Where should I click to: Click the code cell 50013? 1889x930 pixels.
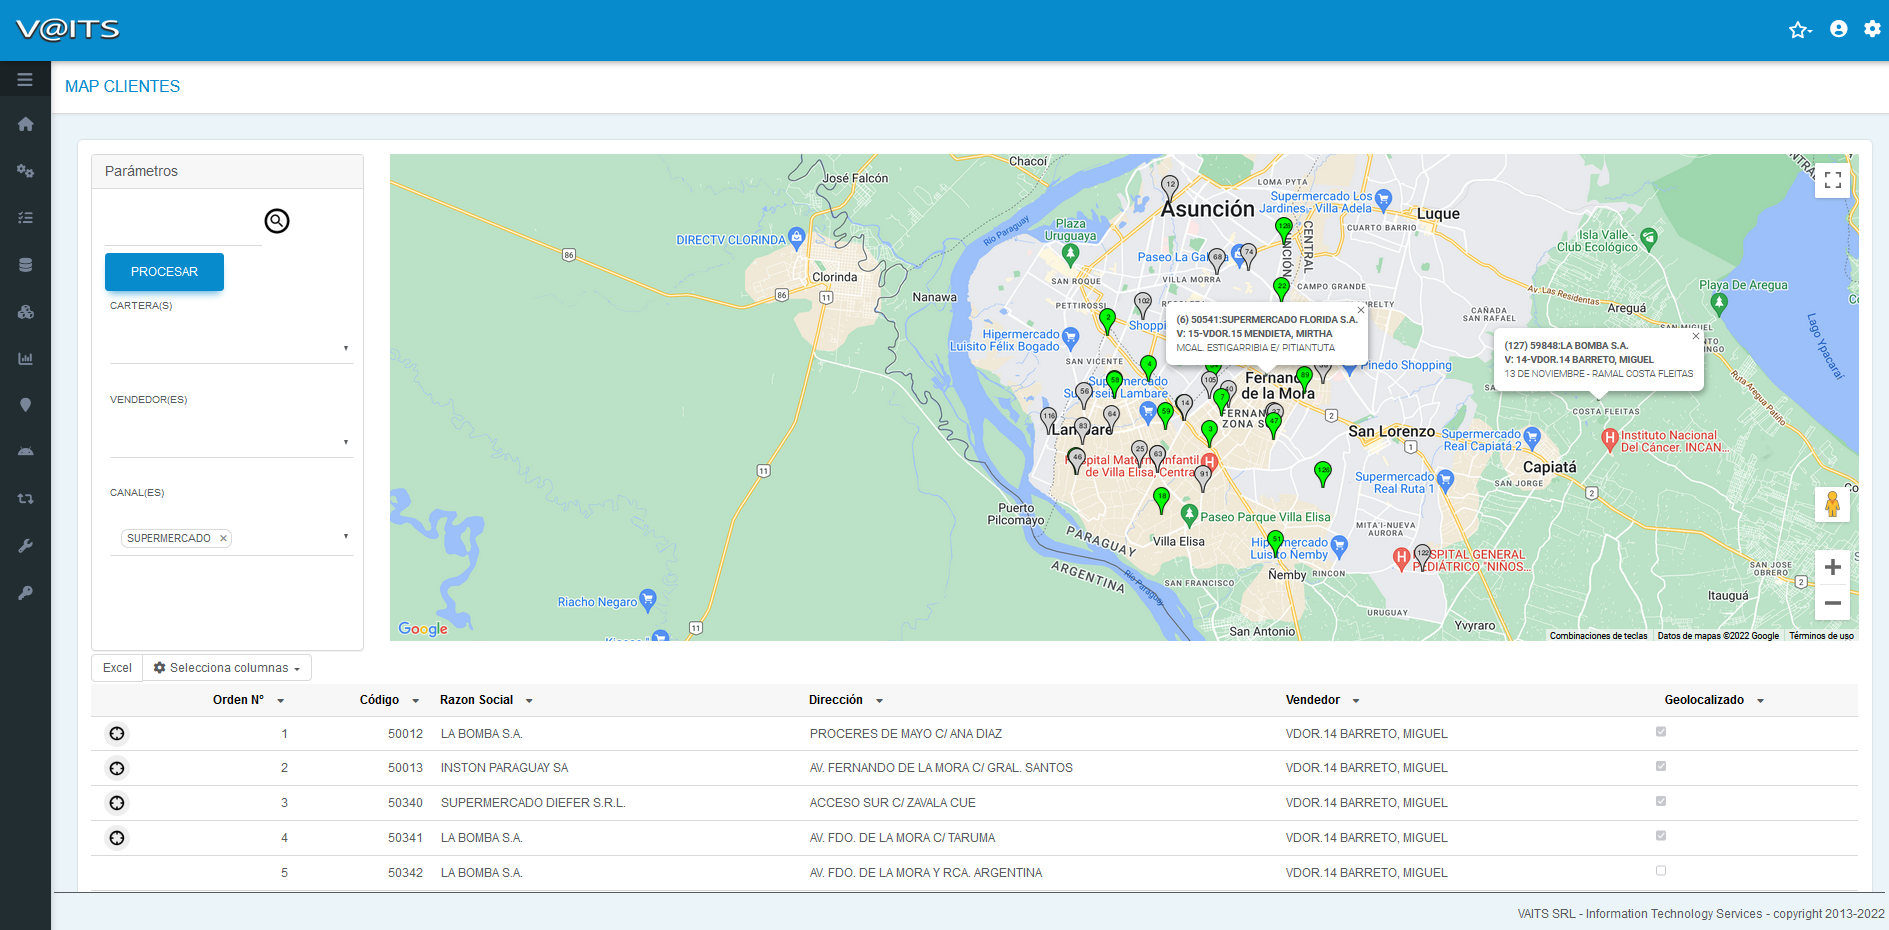click(x=405, y=768)
